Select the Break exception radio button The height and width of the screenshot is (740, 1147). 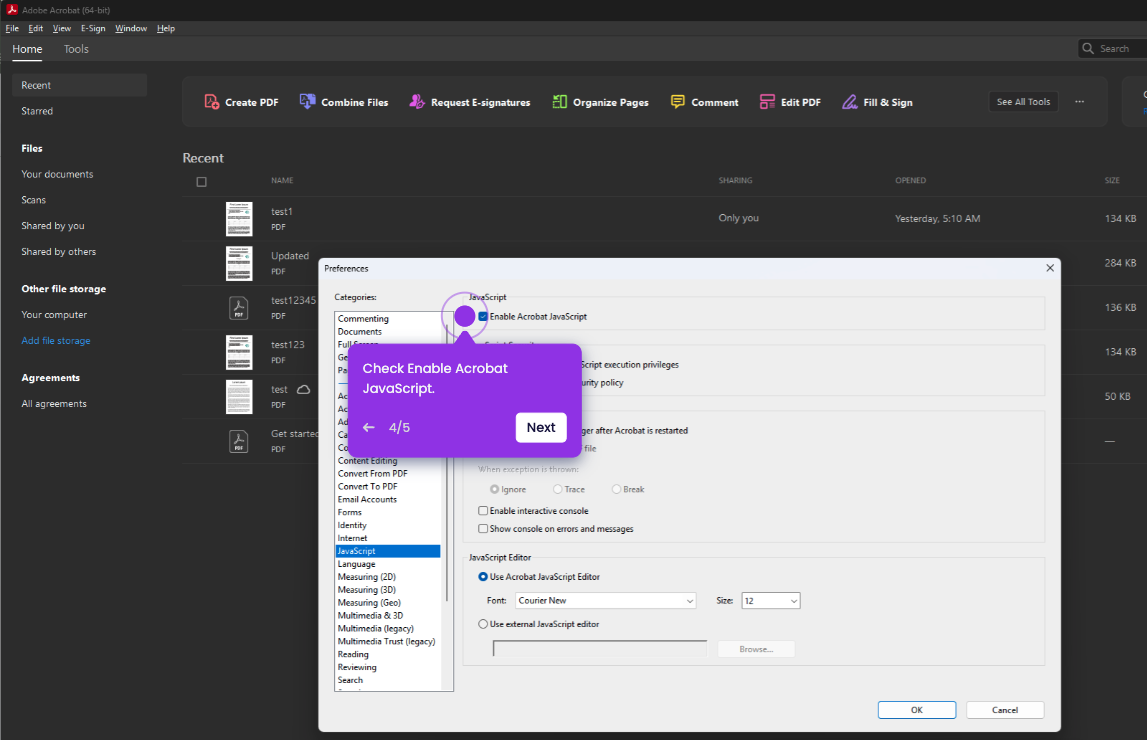(x=616, y=489)
